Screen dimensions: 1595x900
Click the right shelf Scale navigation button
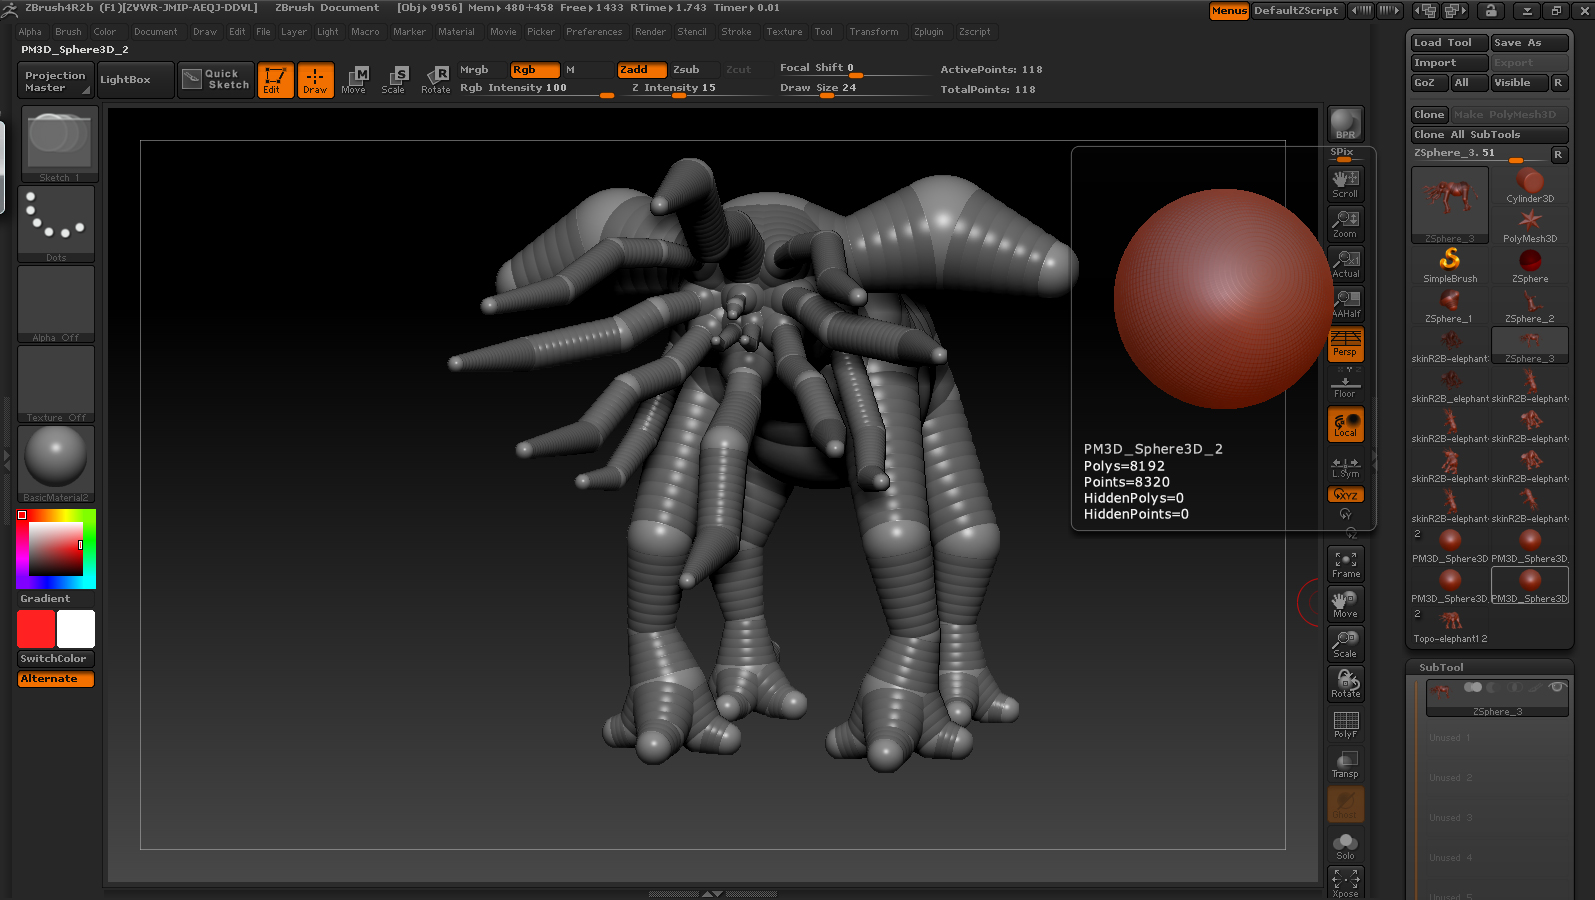[1346, 644]
